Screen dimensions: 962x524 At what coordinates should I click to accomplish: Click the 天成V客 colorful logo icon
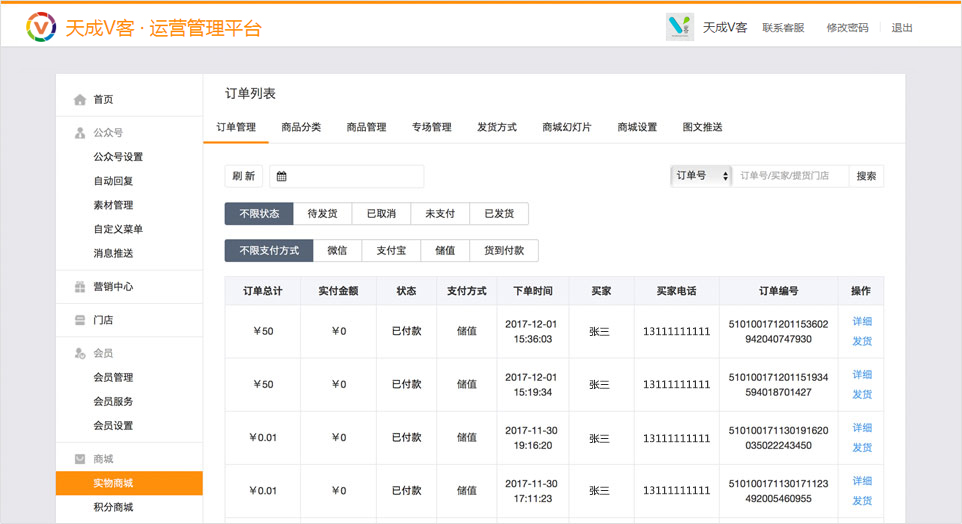pyautogui.click(x=41, y=28)
